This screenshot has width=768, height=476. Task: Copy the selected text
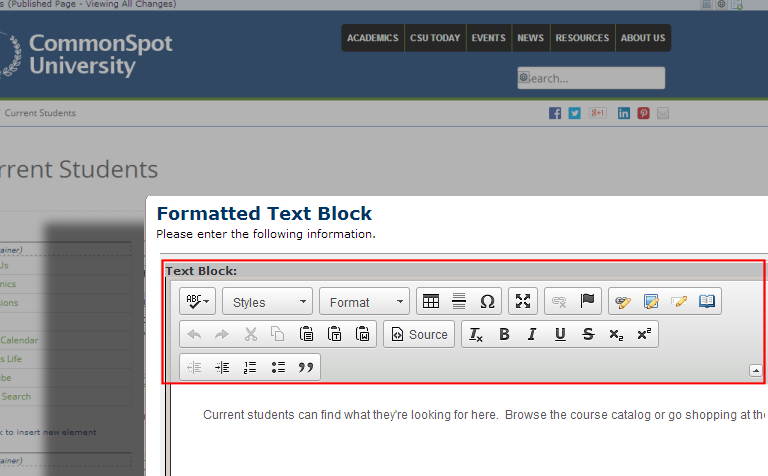[278, 334]
